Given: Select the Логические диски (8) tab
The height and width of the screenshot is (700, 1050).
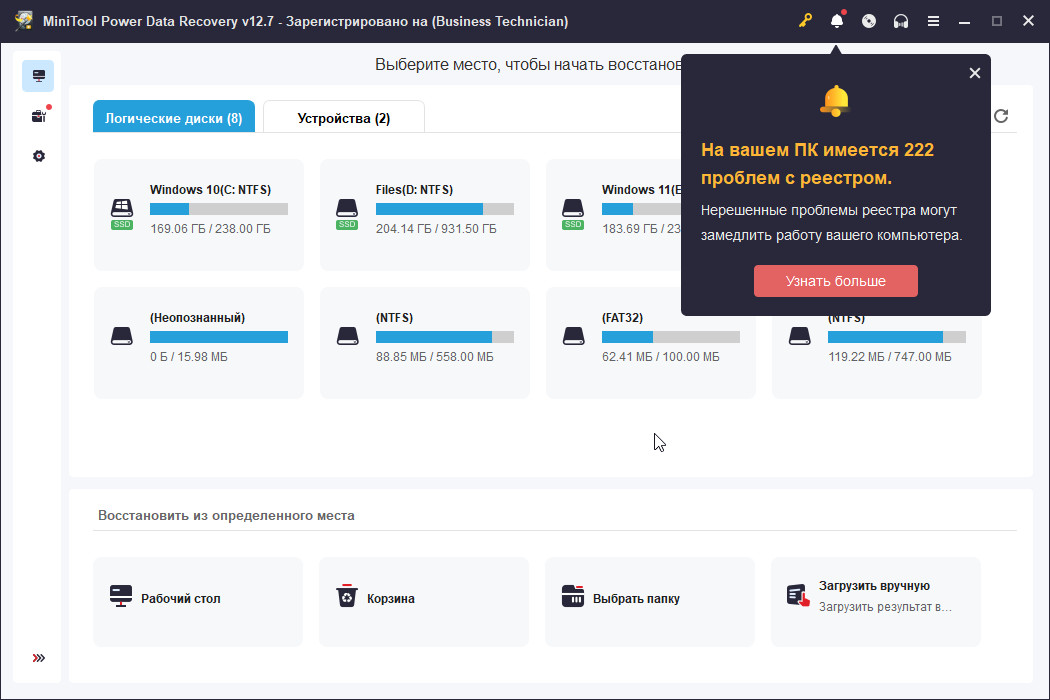Looking at the screenshot, I should [x=174, y=118].
